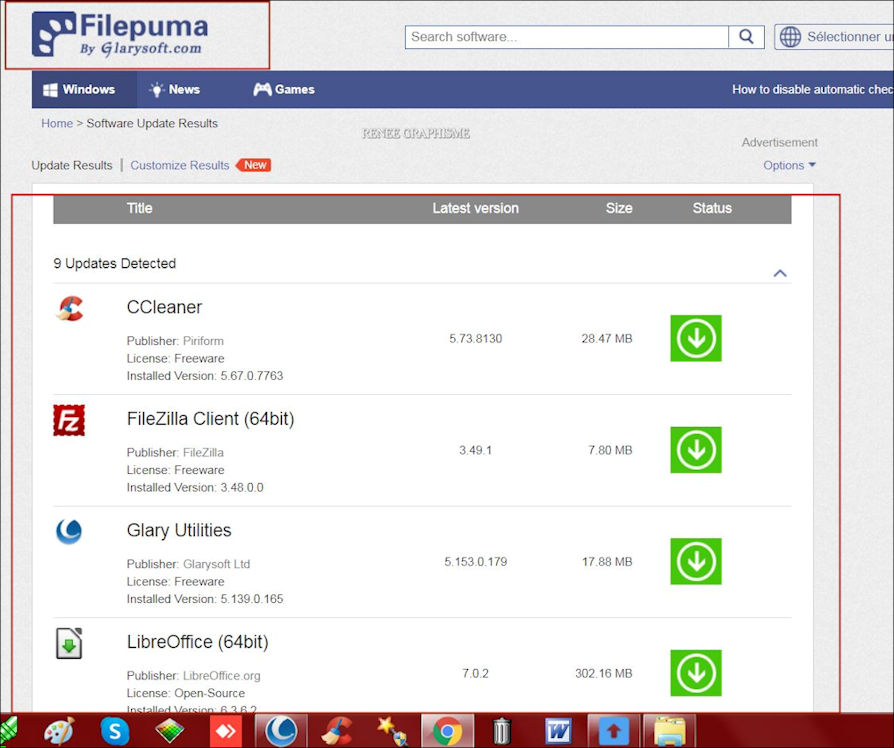894x748 pixels.
Task: Open File Explorer from the taskbar
Action: [x=669, y=731]
